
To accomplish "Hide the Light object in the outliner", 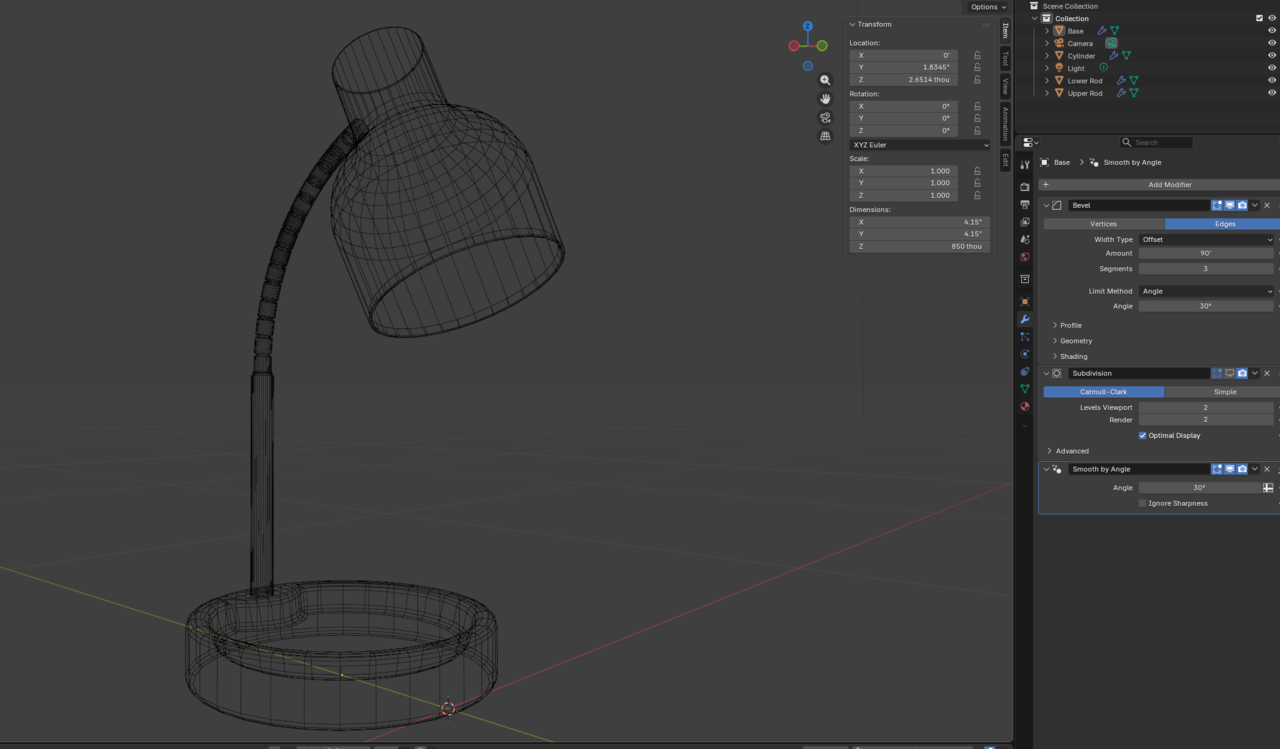I will pyautogui.click(x=1271, y=68).
